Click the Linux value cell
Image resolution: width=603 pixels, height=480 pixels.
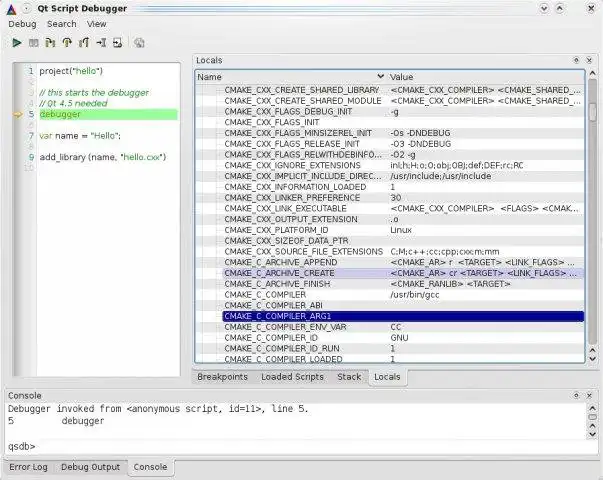tap(401, 230)
